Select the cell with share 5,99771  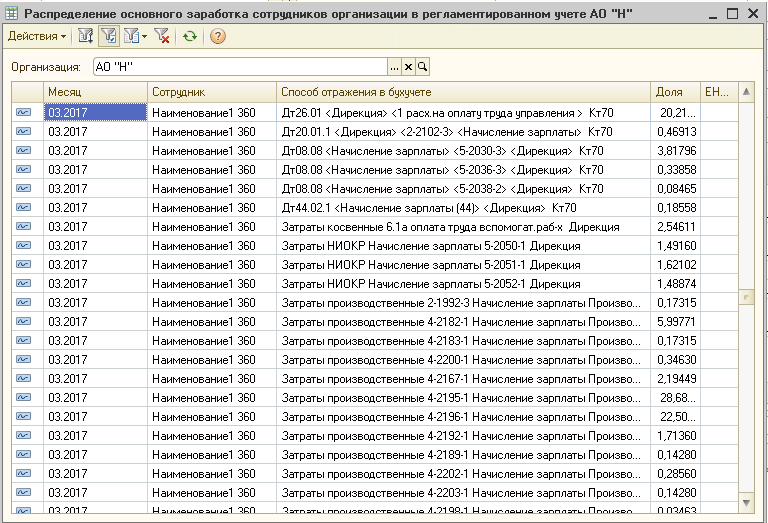tap(676, 322)
